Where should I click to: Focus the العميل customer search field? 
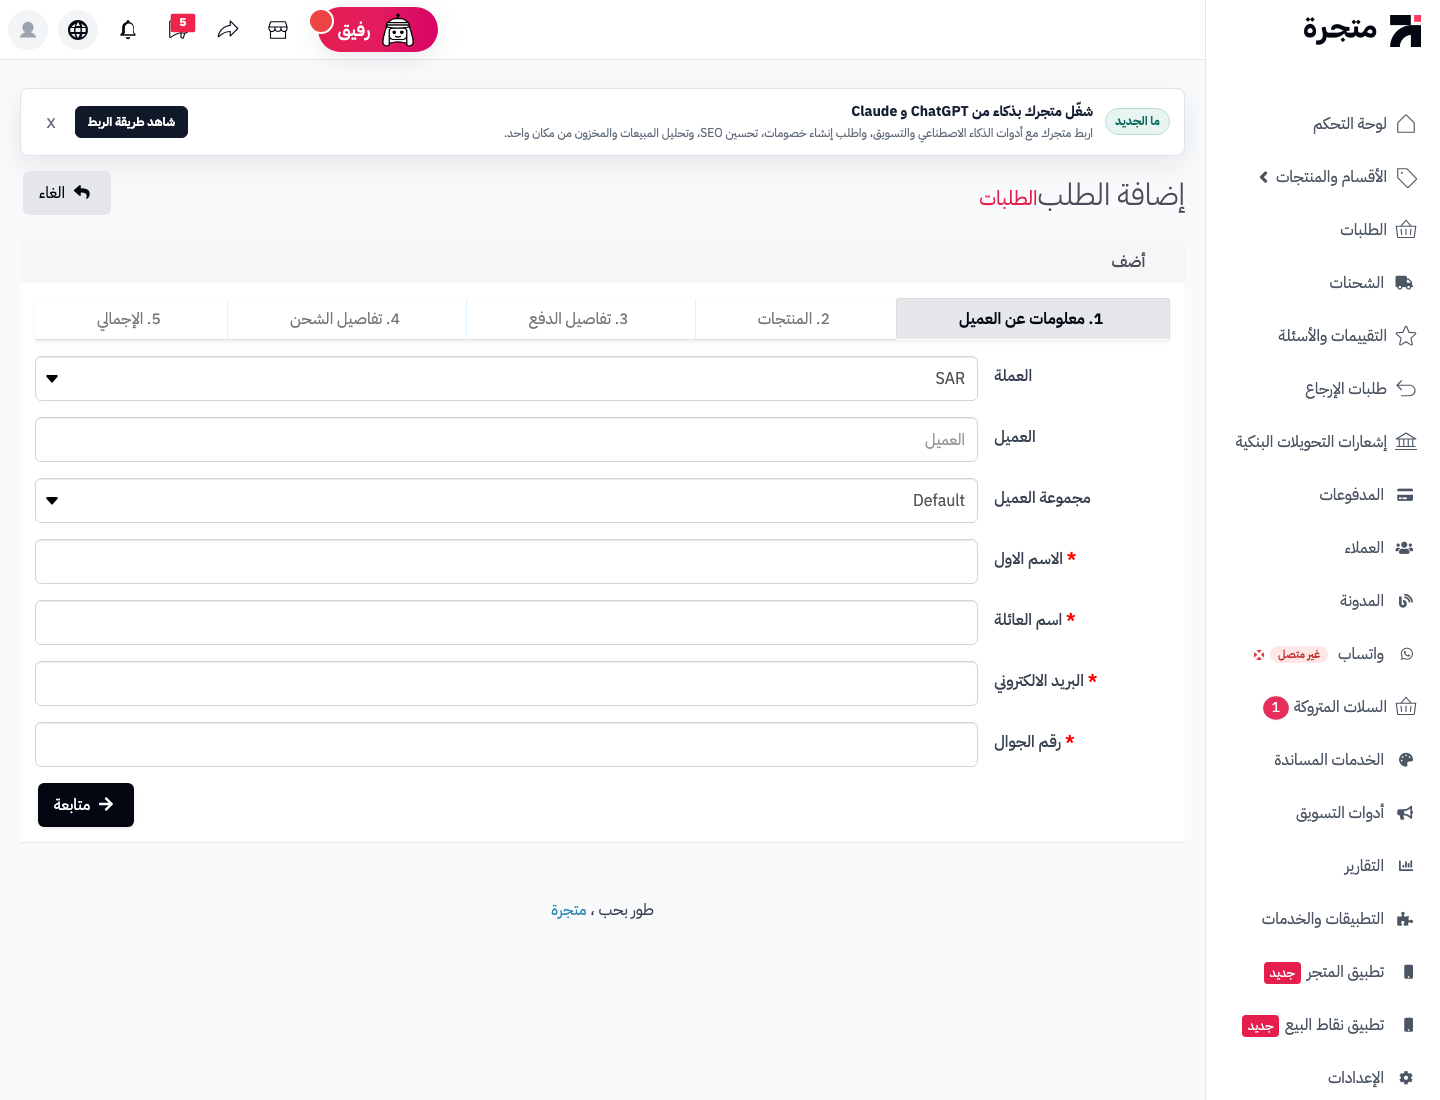click(x=506, y=440)
